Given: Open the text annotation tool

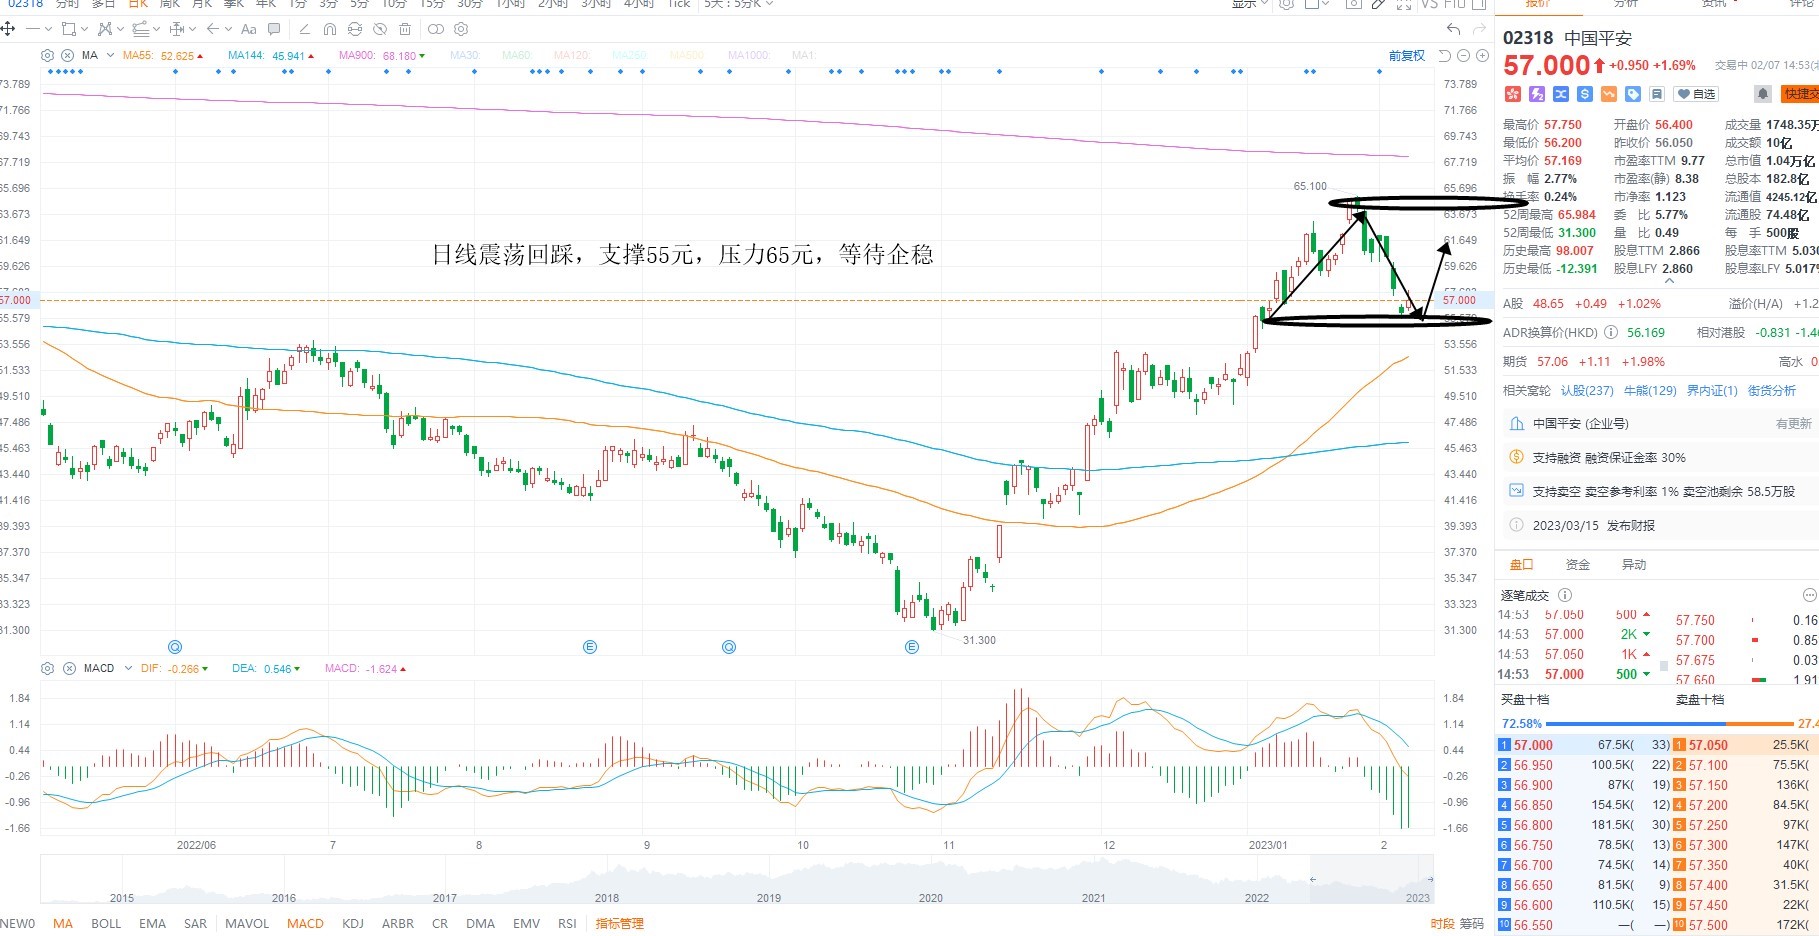Looking at the screenshot, I should (x=249, y=29).
